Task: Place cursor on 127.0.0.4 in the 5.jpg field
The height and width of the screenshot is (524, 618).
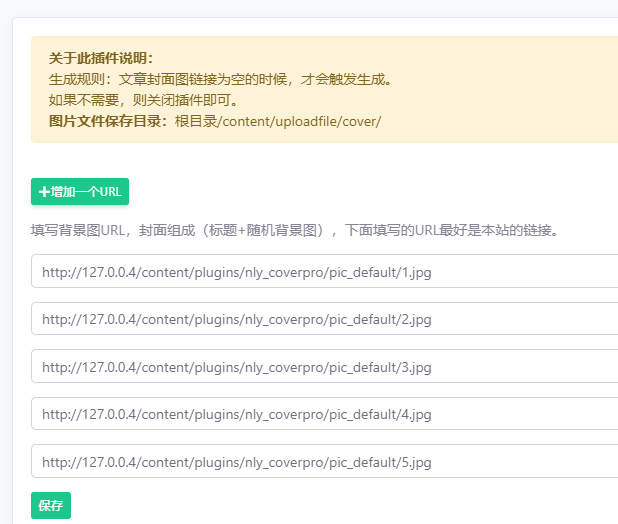Action: [x=103, y=462]
